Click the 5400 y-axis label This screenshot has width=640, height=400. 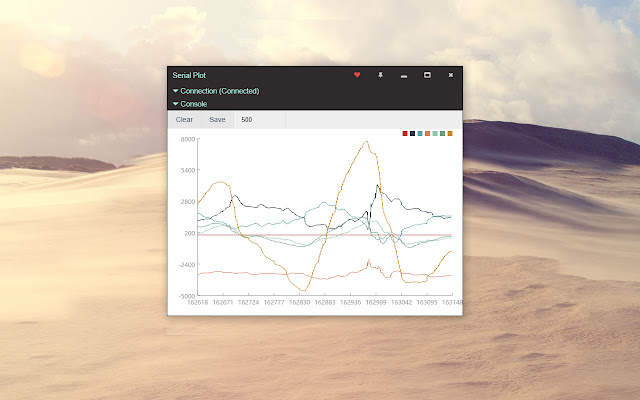tap(188, 170)
